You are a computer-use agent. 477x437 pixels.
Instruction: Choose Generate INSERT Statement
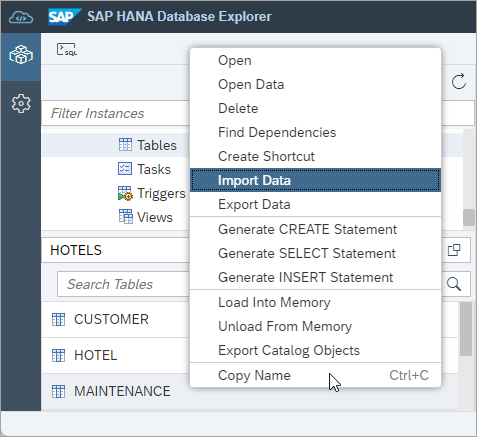pyautogui.click(x=315, y=277)
